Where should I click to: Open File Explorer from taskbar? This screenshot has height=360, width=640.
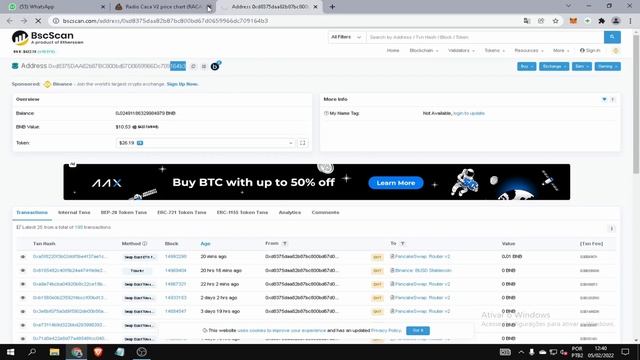(54, 352)
